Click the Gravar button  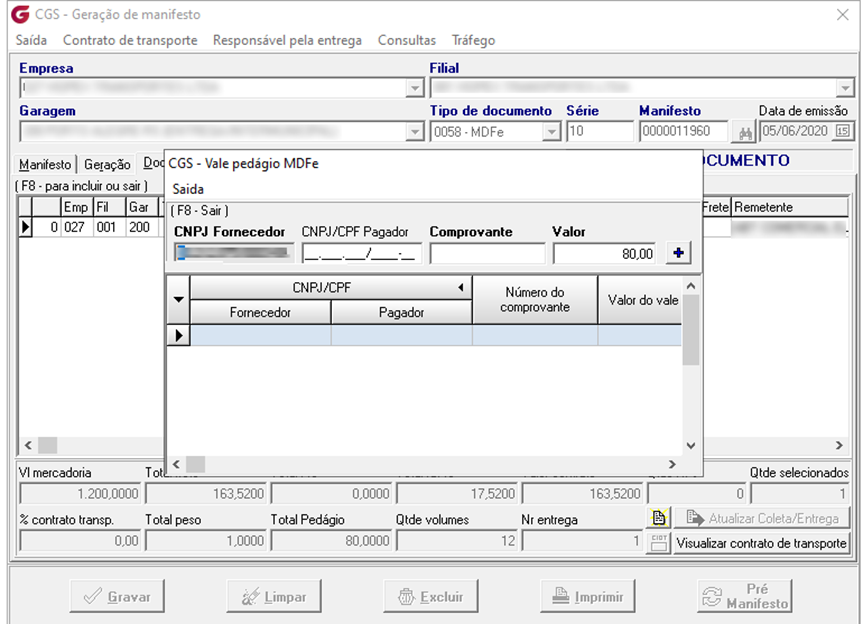(x=117, y=596)
